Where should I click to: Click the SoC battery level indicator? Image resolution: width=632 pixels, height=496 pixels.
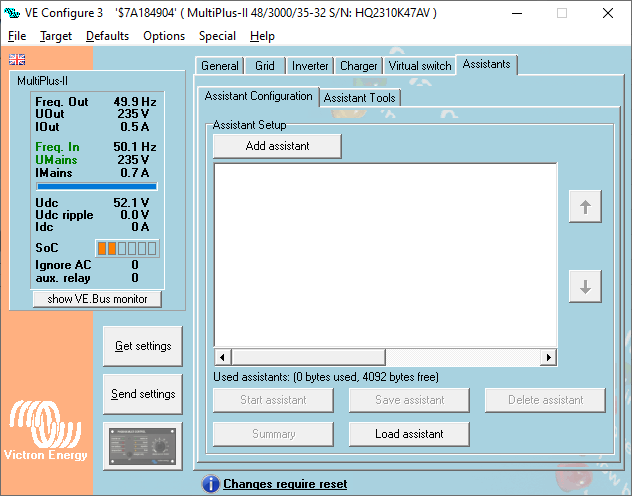[x=127, y=248]
